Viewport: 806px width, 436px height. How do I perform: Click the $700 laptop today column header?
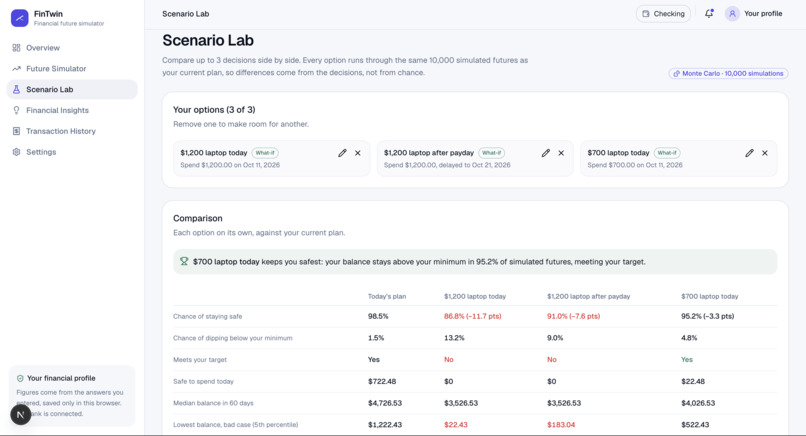pos(709,296)
